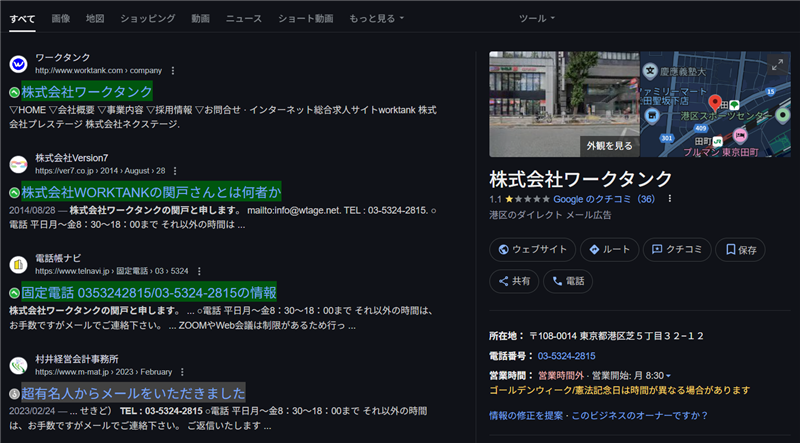Screen dimensions: 800x443
Task: Click the 慶應義塾大 school marker on map
Action: [x=650, y=71]
